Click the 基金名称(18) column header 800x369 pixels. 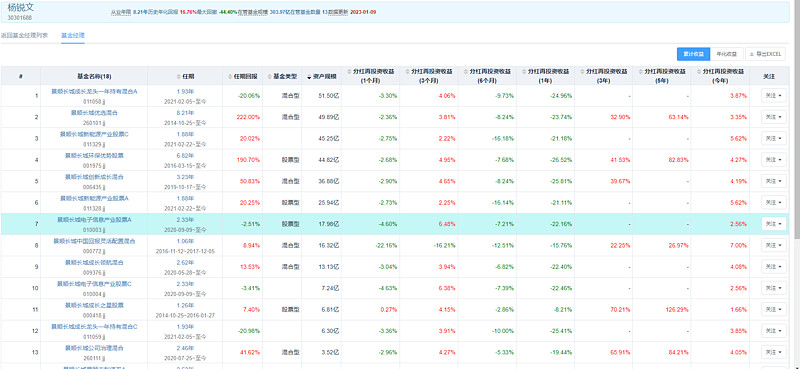coord(94,76)
